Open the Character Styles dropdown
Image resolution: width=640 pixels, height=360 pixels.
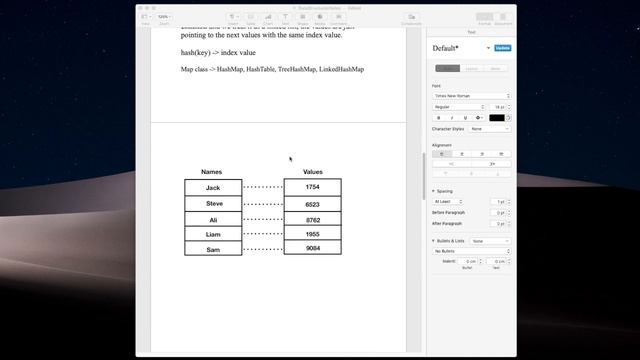pyautogui.click(x=489, y=129)
